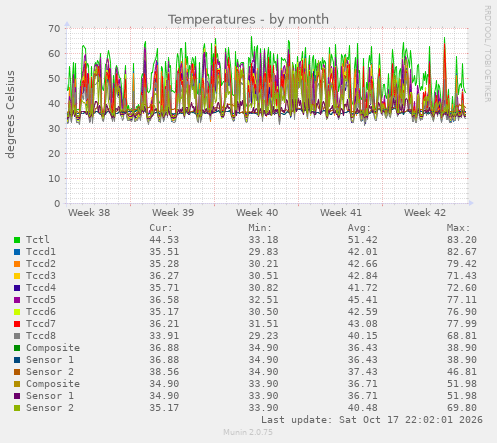Click Sensor 2 max value 69.80

[x=462, y=408]
